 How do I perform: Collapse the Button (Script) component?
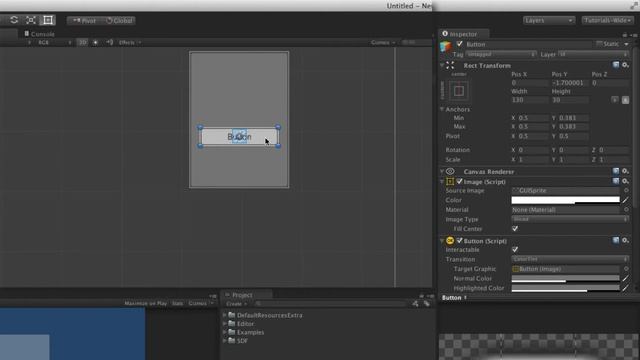(442, 241)
